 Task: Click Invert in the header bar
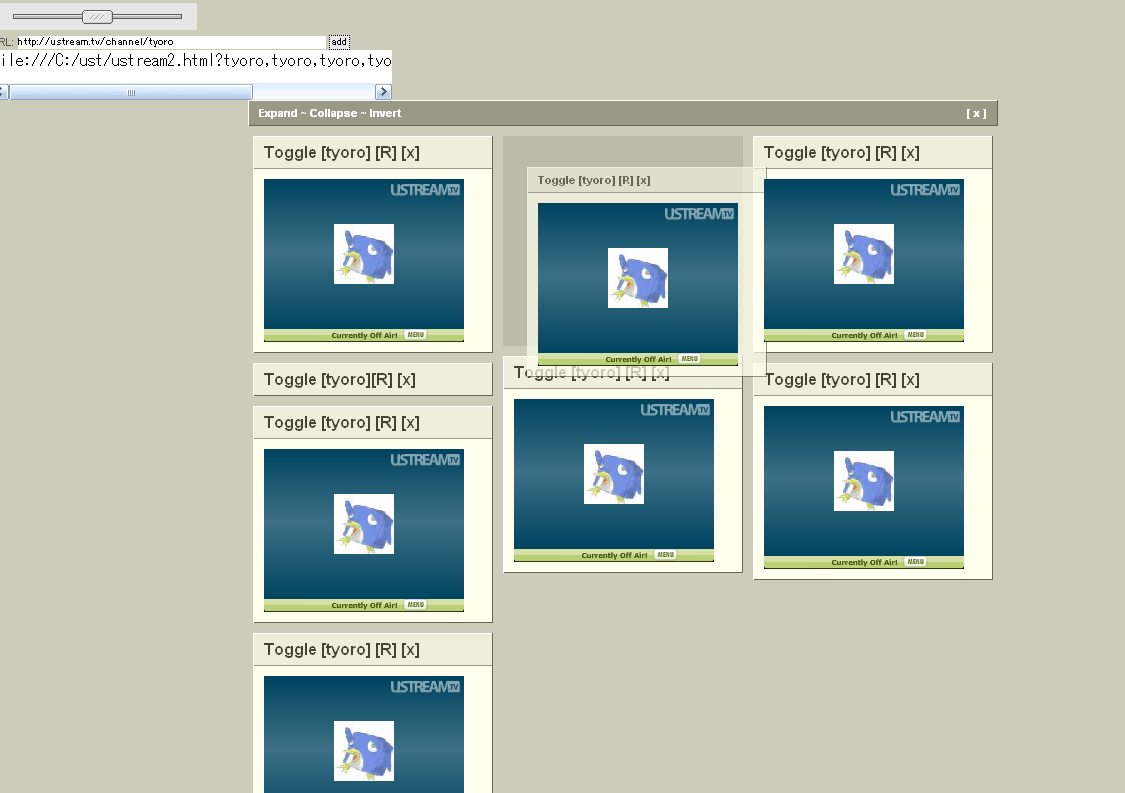(385, 114)
